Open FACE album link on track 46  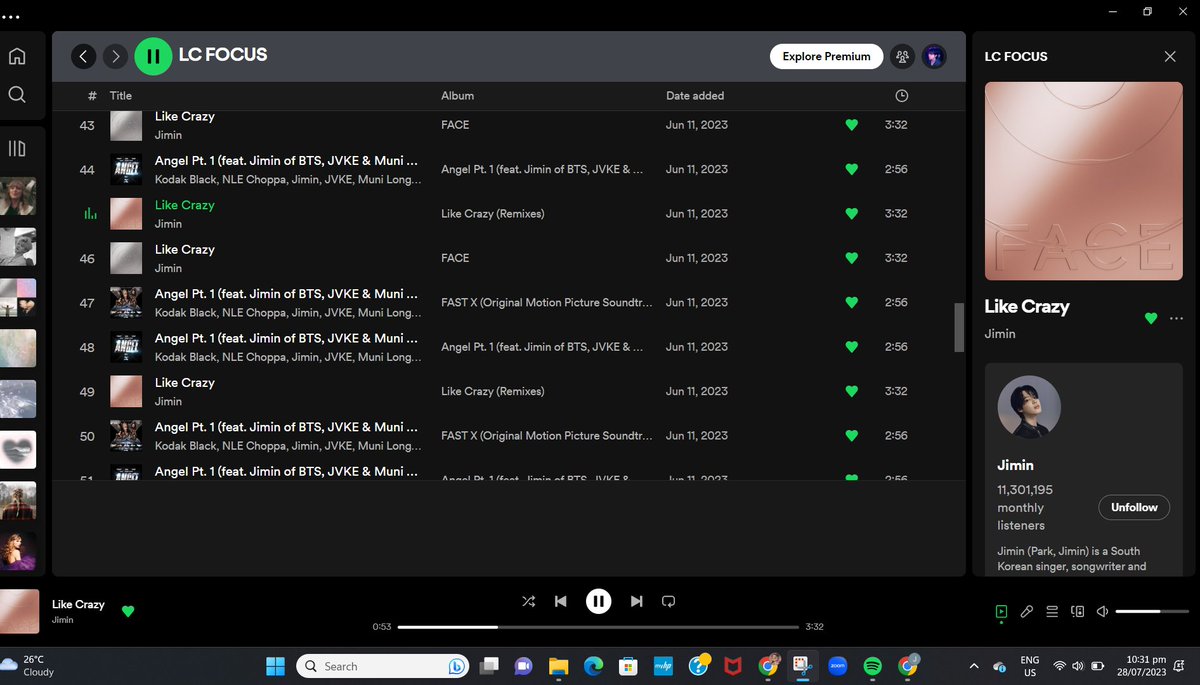[x=455, y=258]
